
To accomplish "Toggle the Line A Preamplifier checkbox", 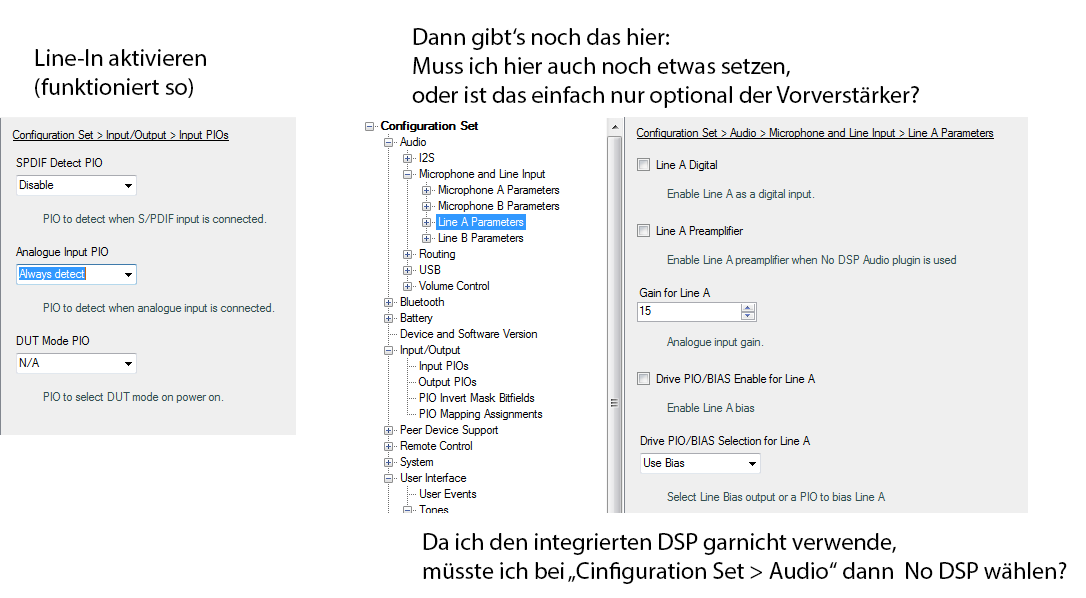I will (644, 231).
